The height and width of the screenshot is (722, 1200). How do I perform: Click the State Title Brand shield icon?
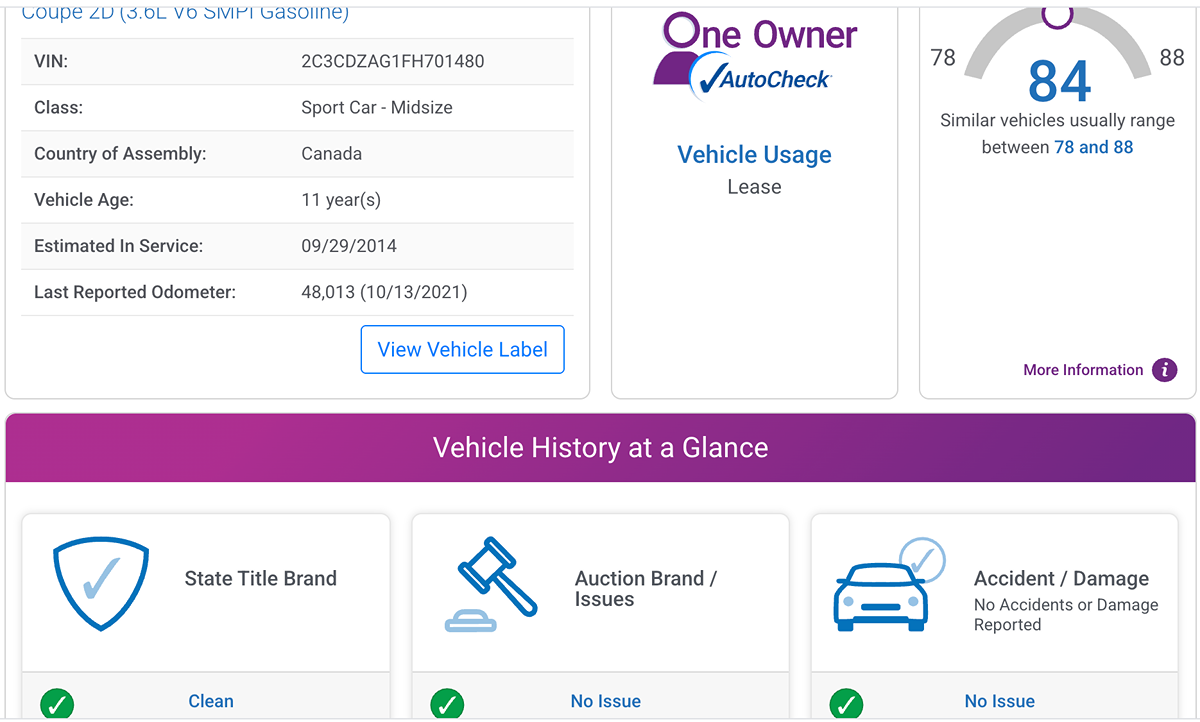101,582
